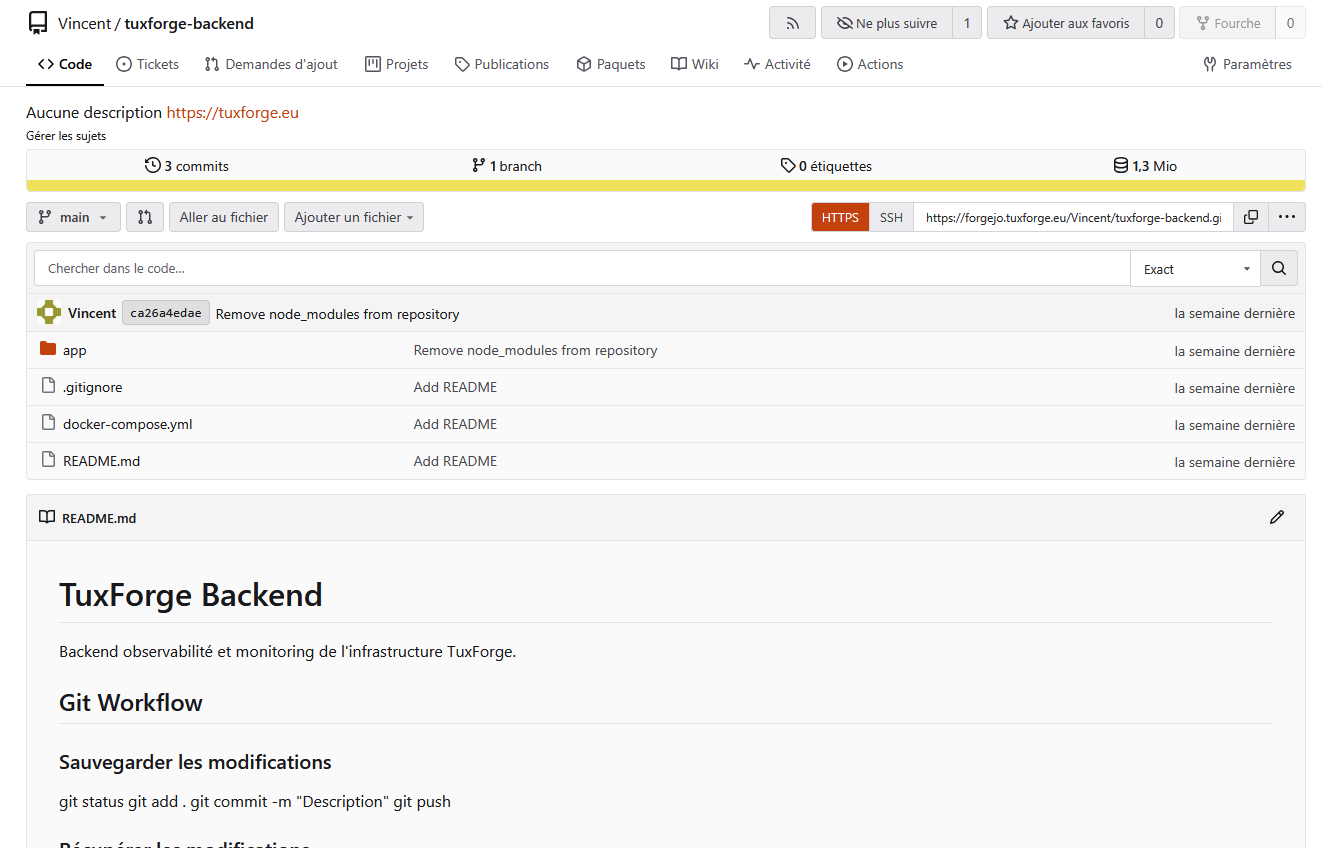The width and height of the screenshot is (1322, 848).
Task: Open the https://tuxforge.eu link
Action: tap(232, 112)
